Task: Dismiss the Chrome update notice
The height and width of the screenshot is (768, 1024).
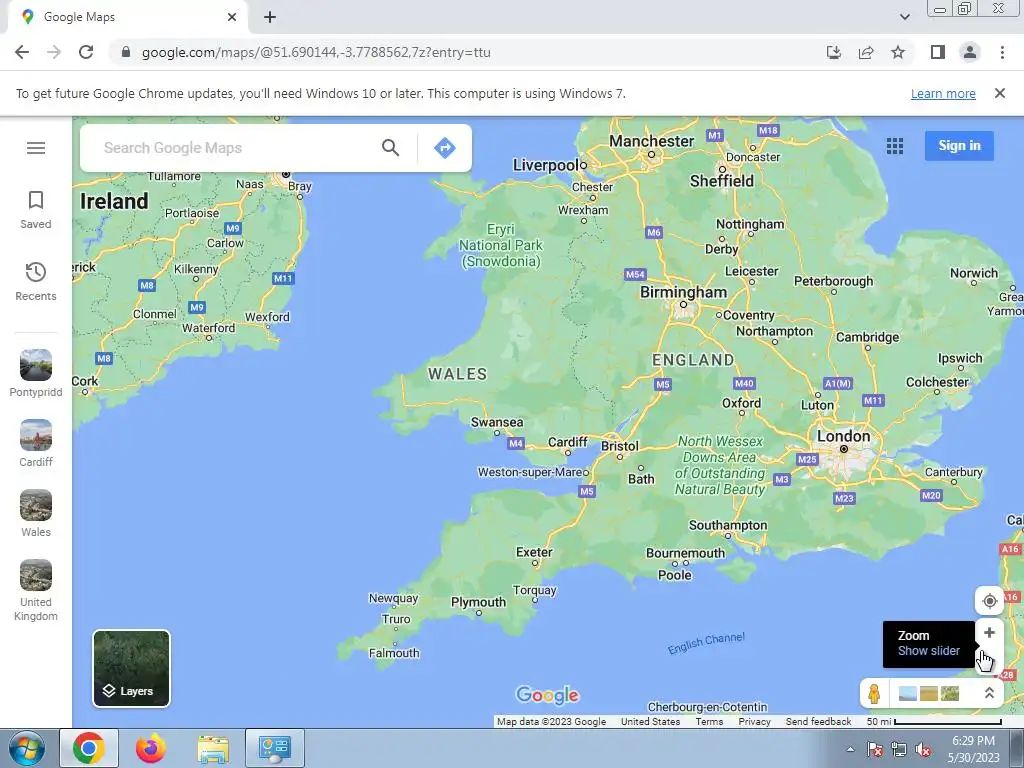Action: coord(1000,93)
